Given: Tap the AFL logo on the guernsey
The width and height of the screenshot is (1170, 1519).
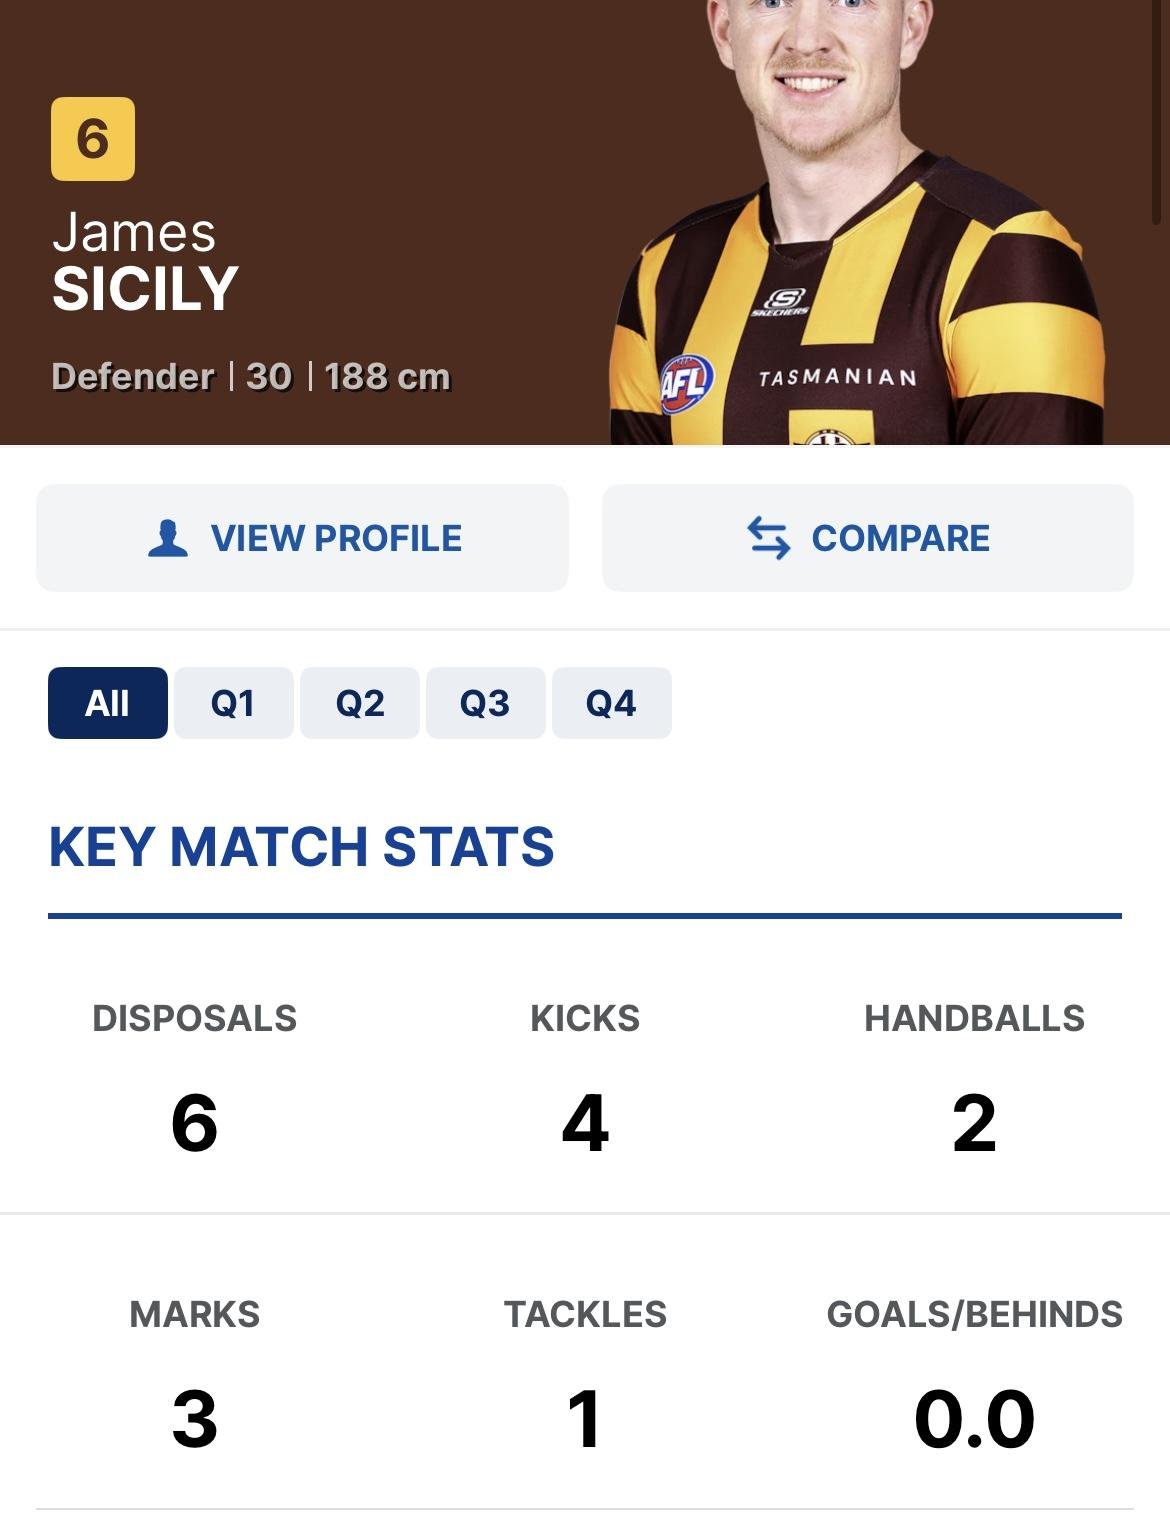Looking at the screenshot, I should point(687,384).
